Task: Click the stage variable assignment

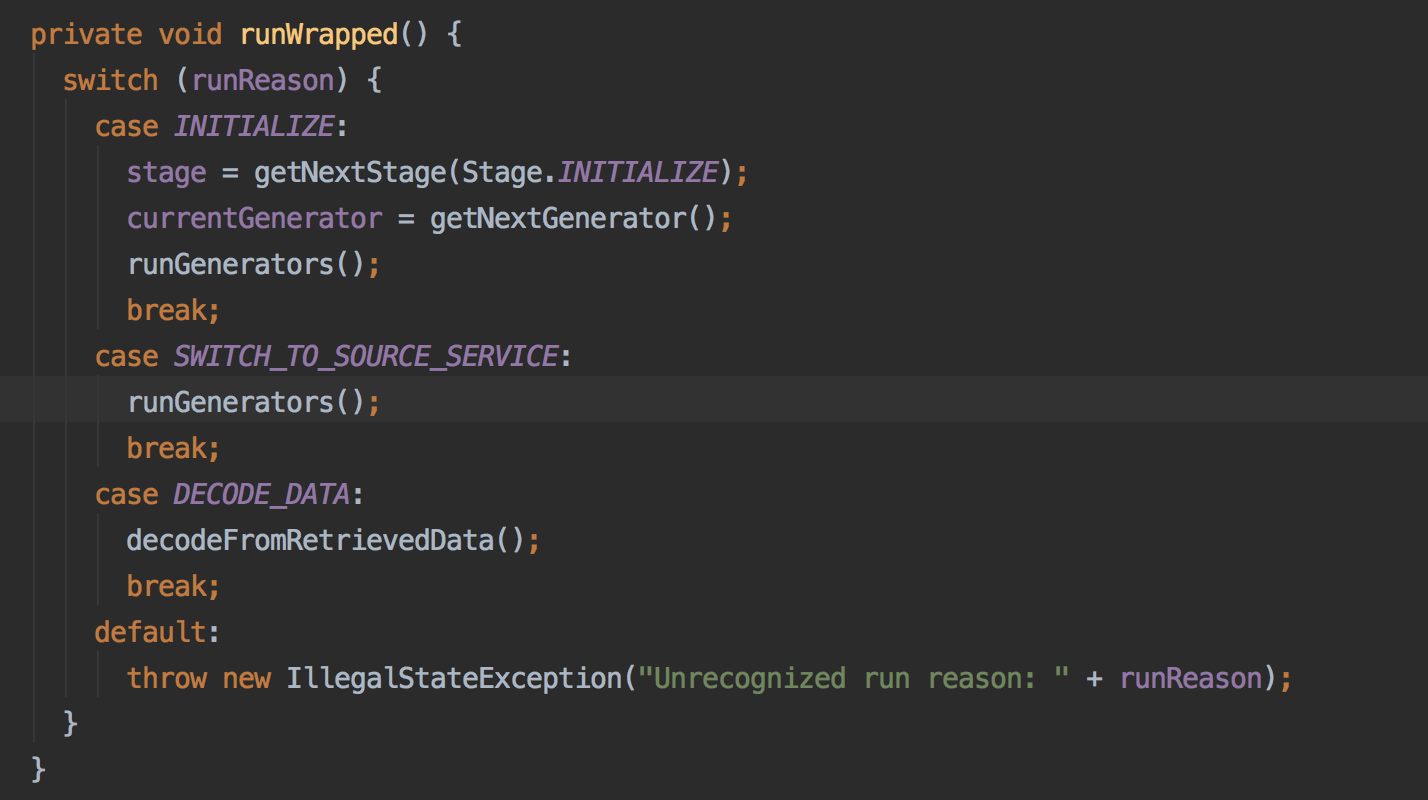Action: tap(166, 171)
